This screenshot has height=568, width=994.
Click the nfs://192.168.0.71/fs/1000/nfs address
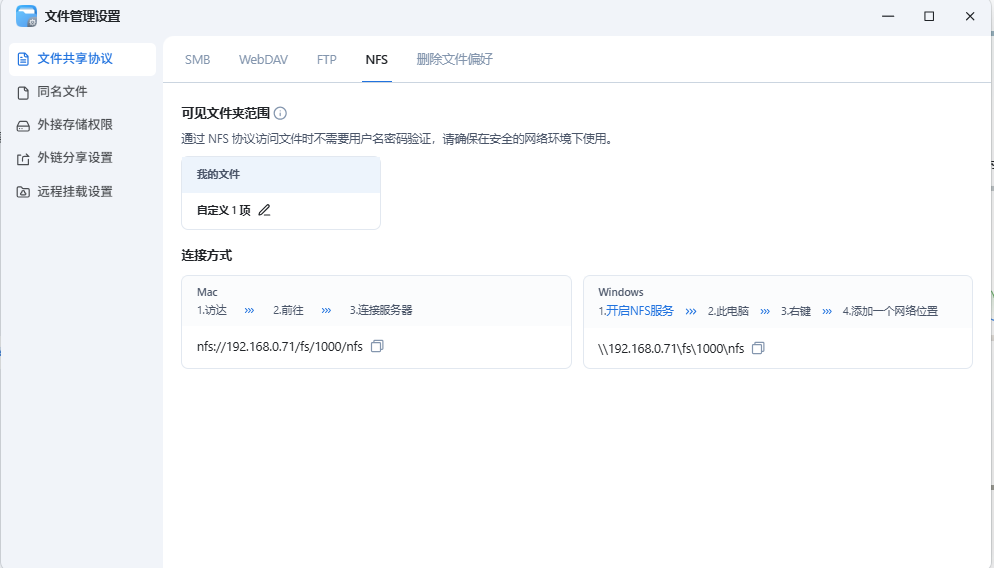click(280, 347)
